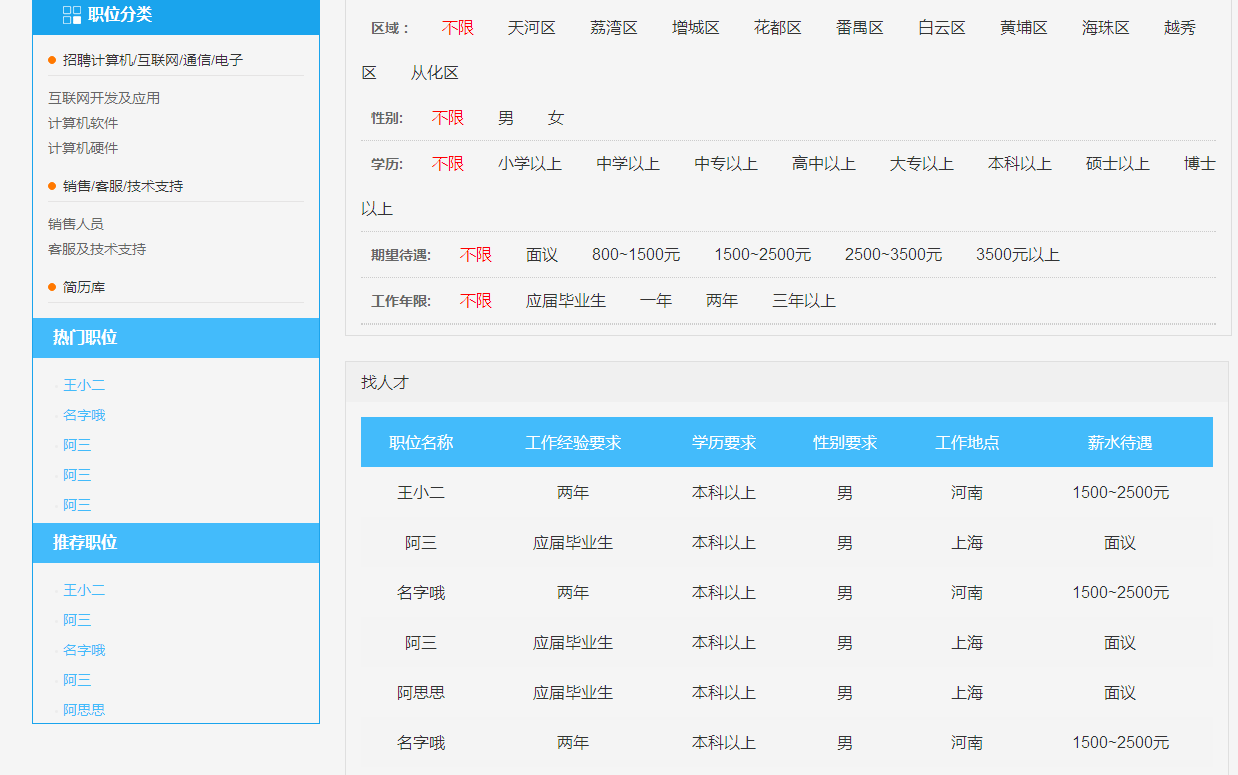Select 天河区 in the 区域 filter

(x=531, y=28)
